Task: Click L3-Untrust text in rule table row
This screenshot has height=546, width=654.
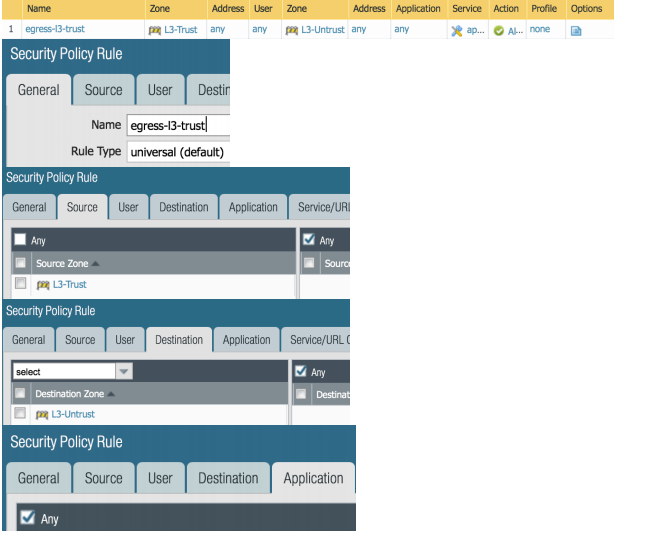Action: coord(323,30)
